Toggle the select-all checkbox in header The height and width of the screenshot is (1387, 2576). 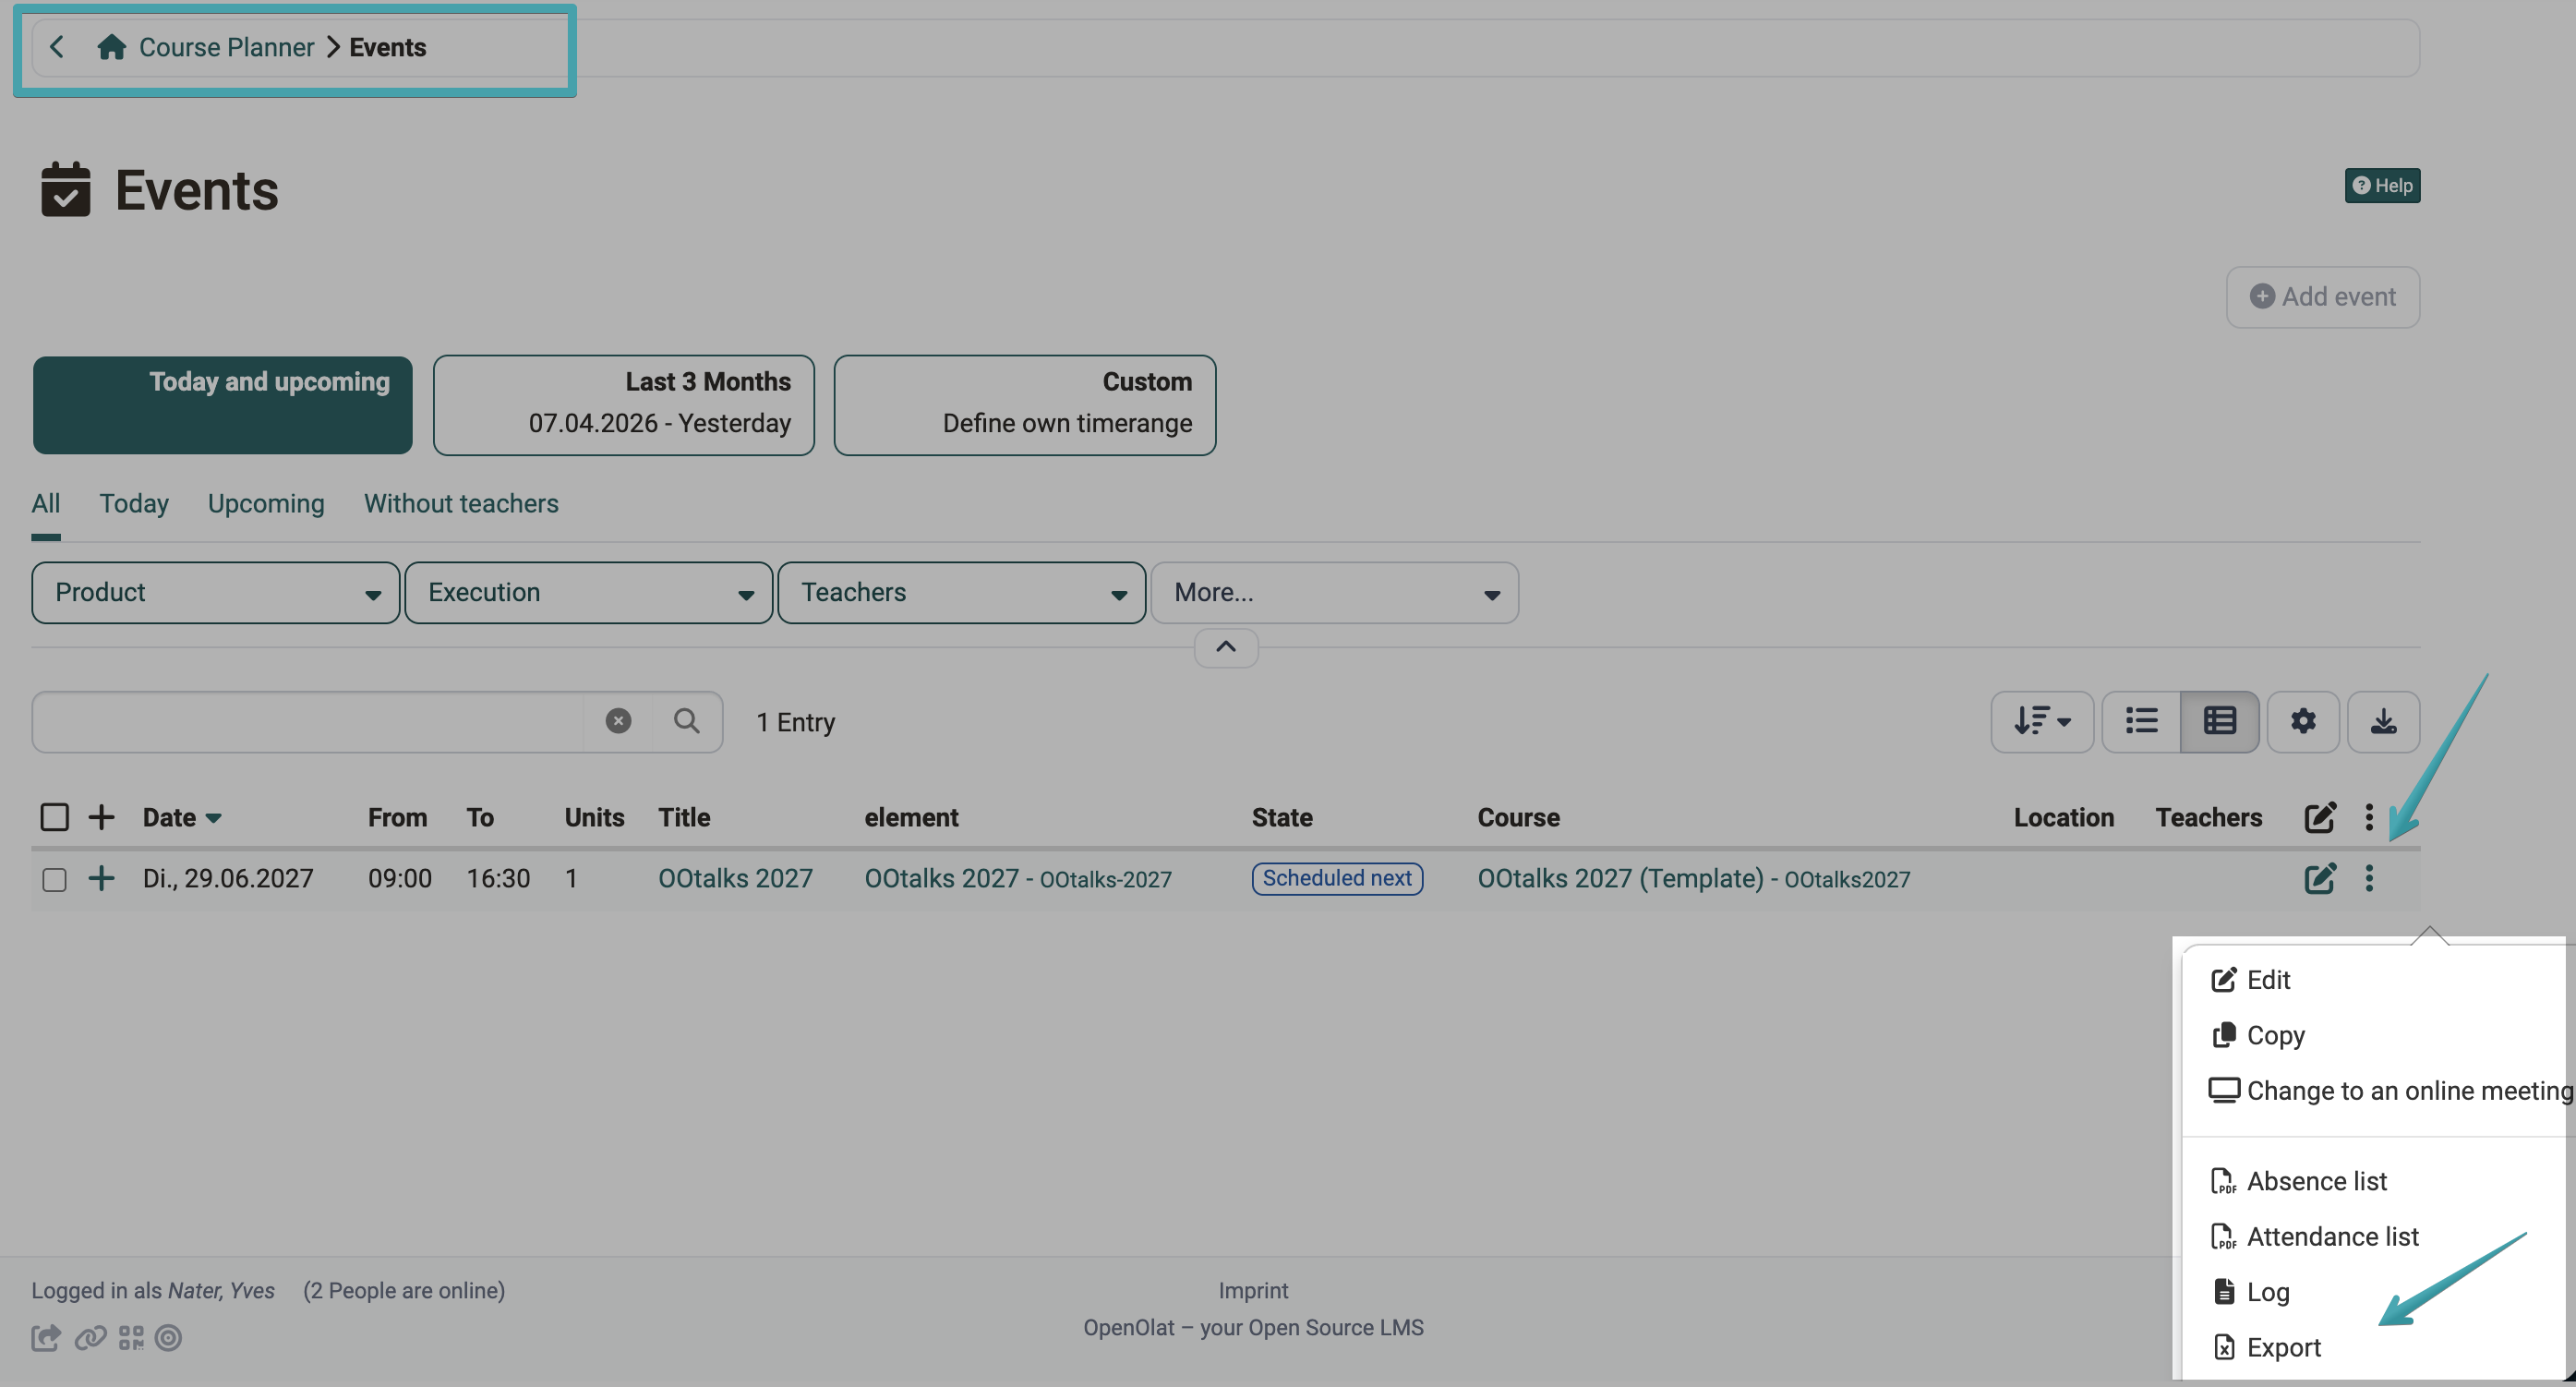(x=54, y=817)
